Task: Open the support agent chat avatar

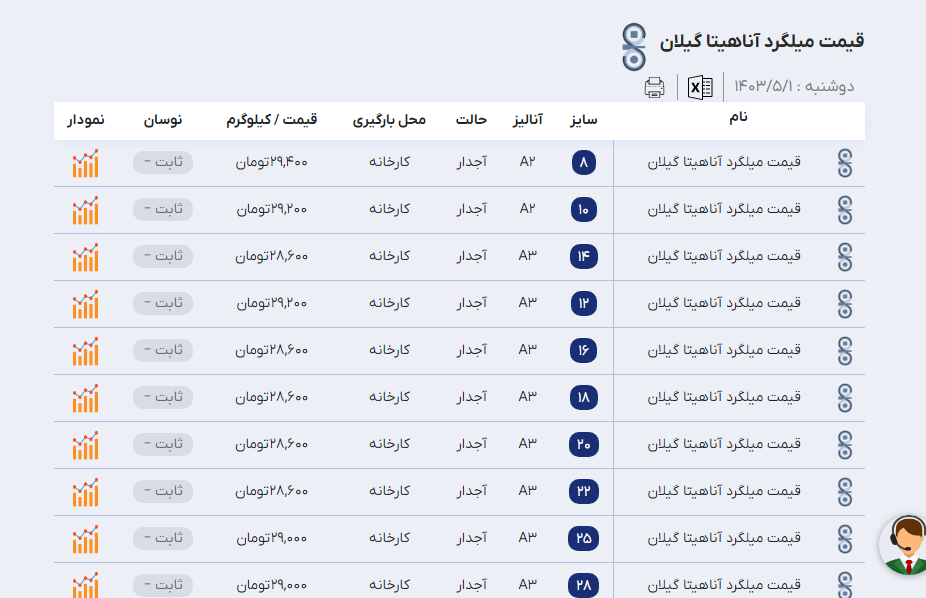Action: [x=905, y=546]
